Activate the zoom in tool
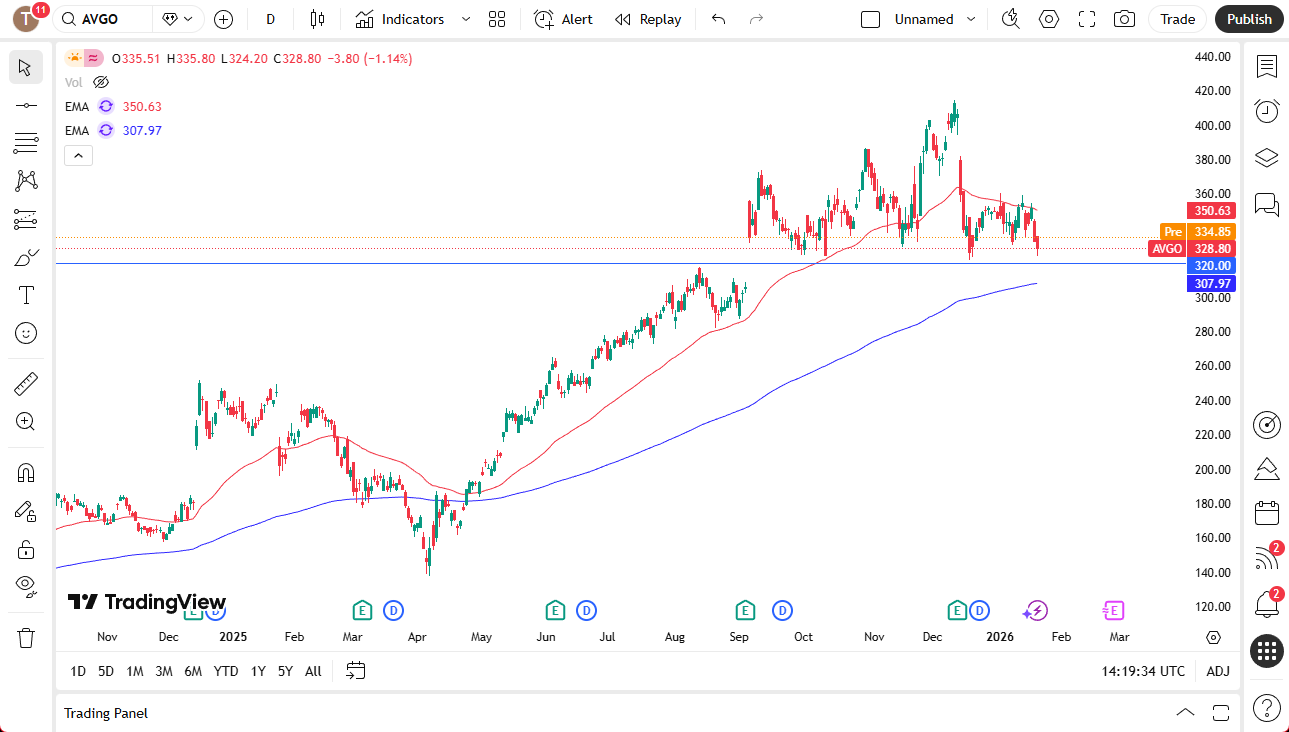 [26, 422]
